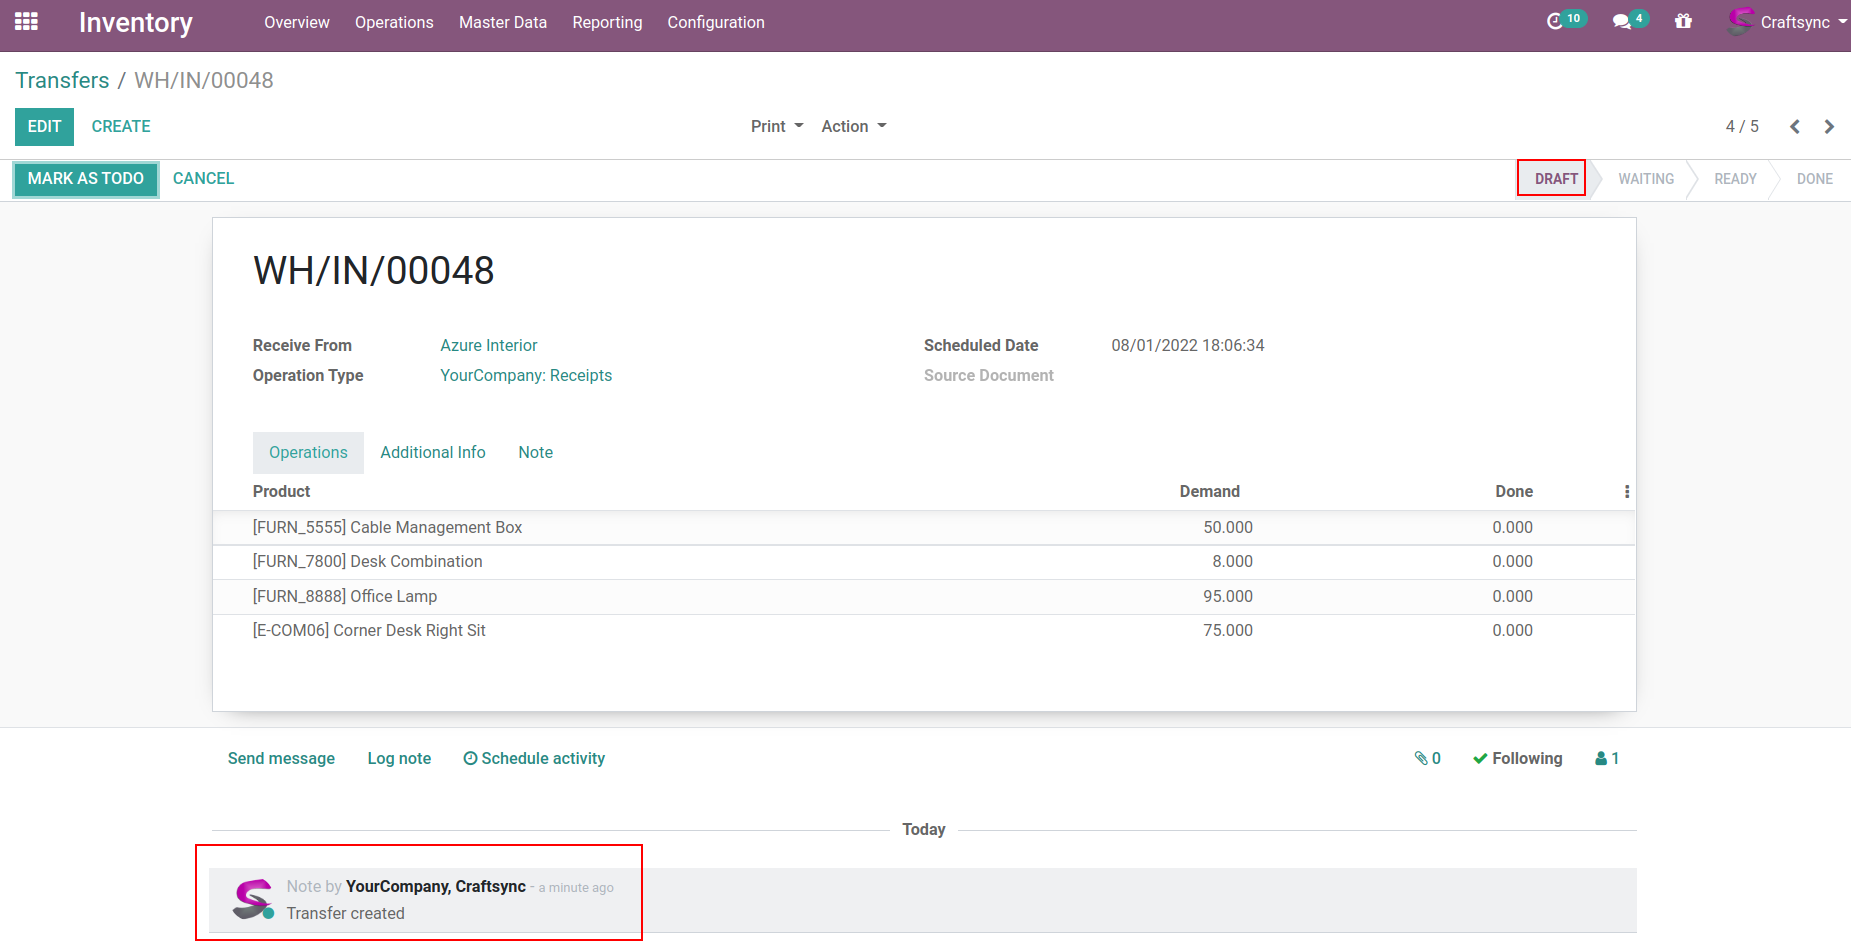Open the activities clock icon

tap(1555, 21)
